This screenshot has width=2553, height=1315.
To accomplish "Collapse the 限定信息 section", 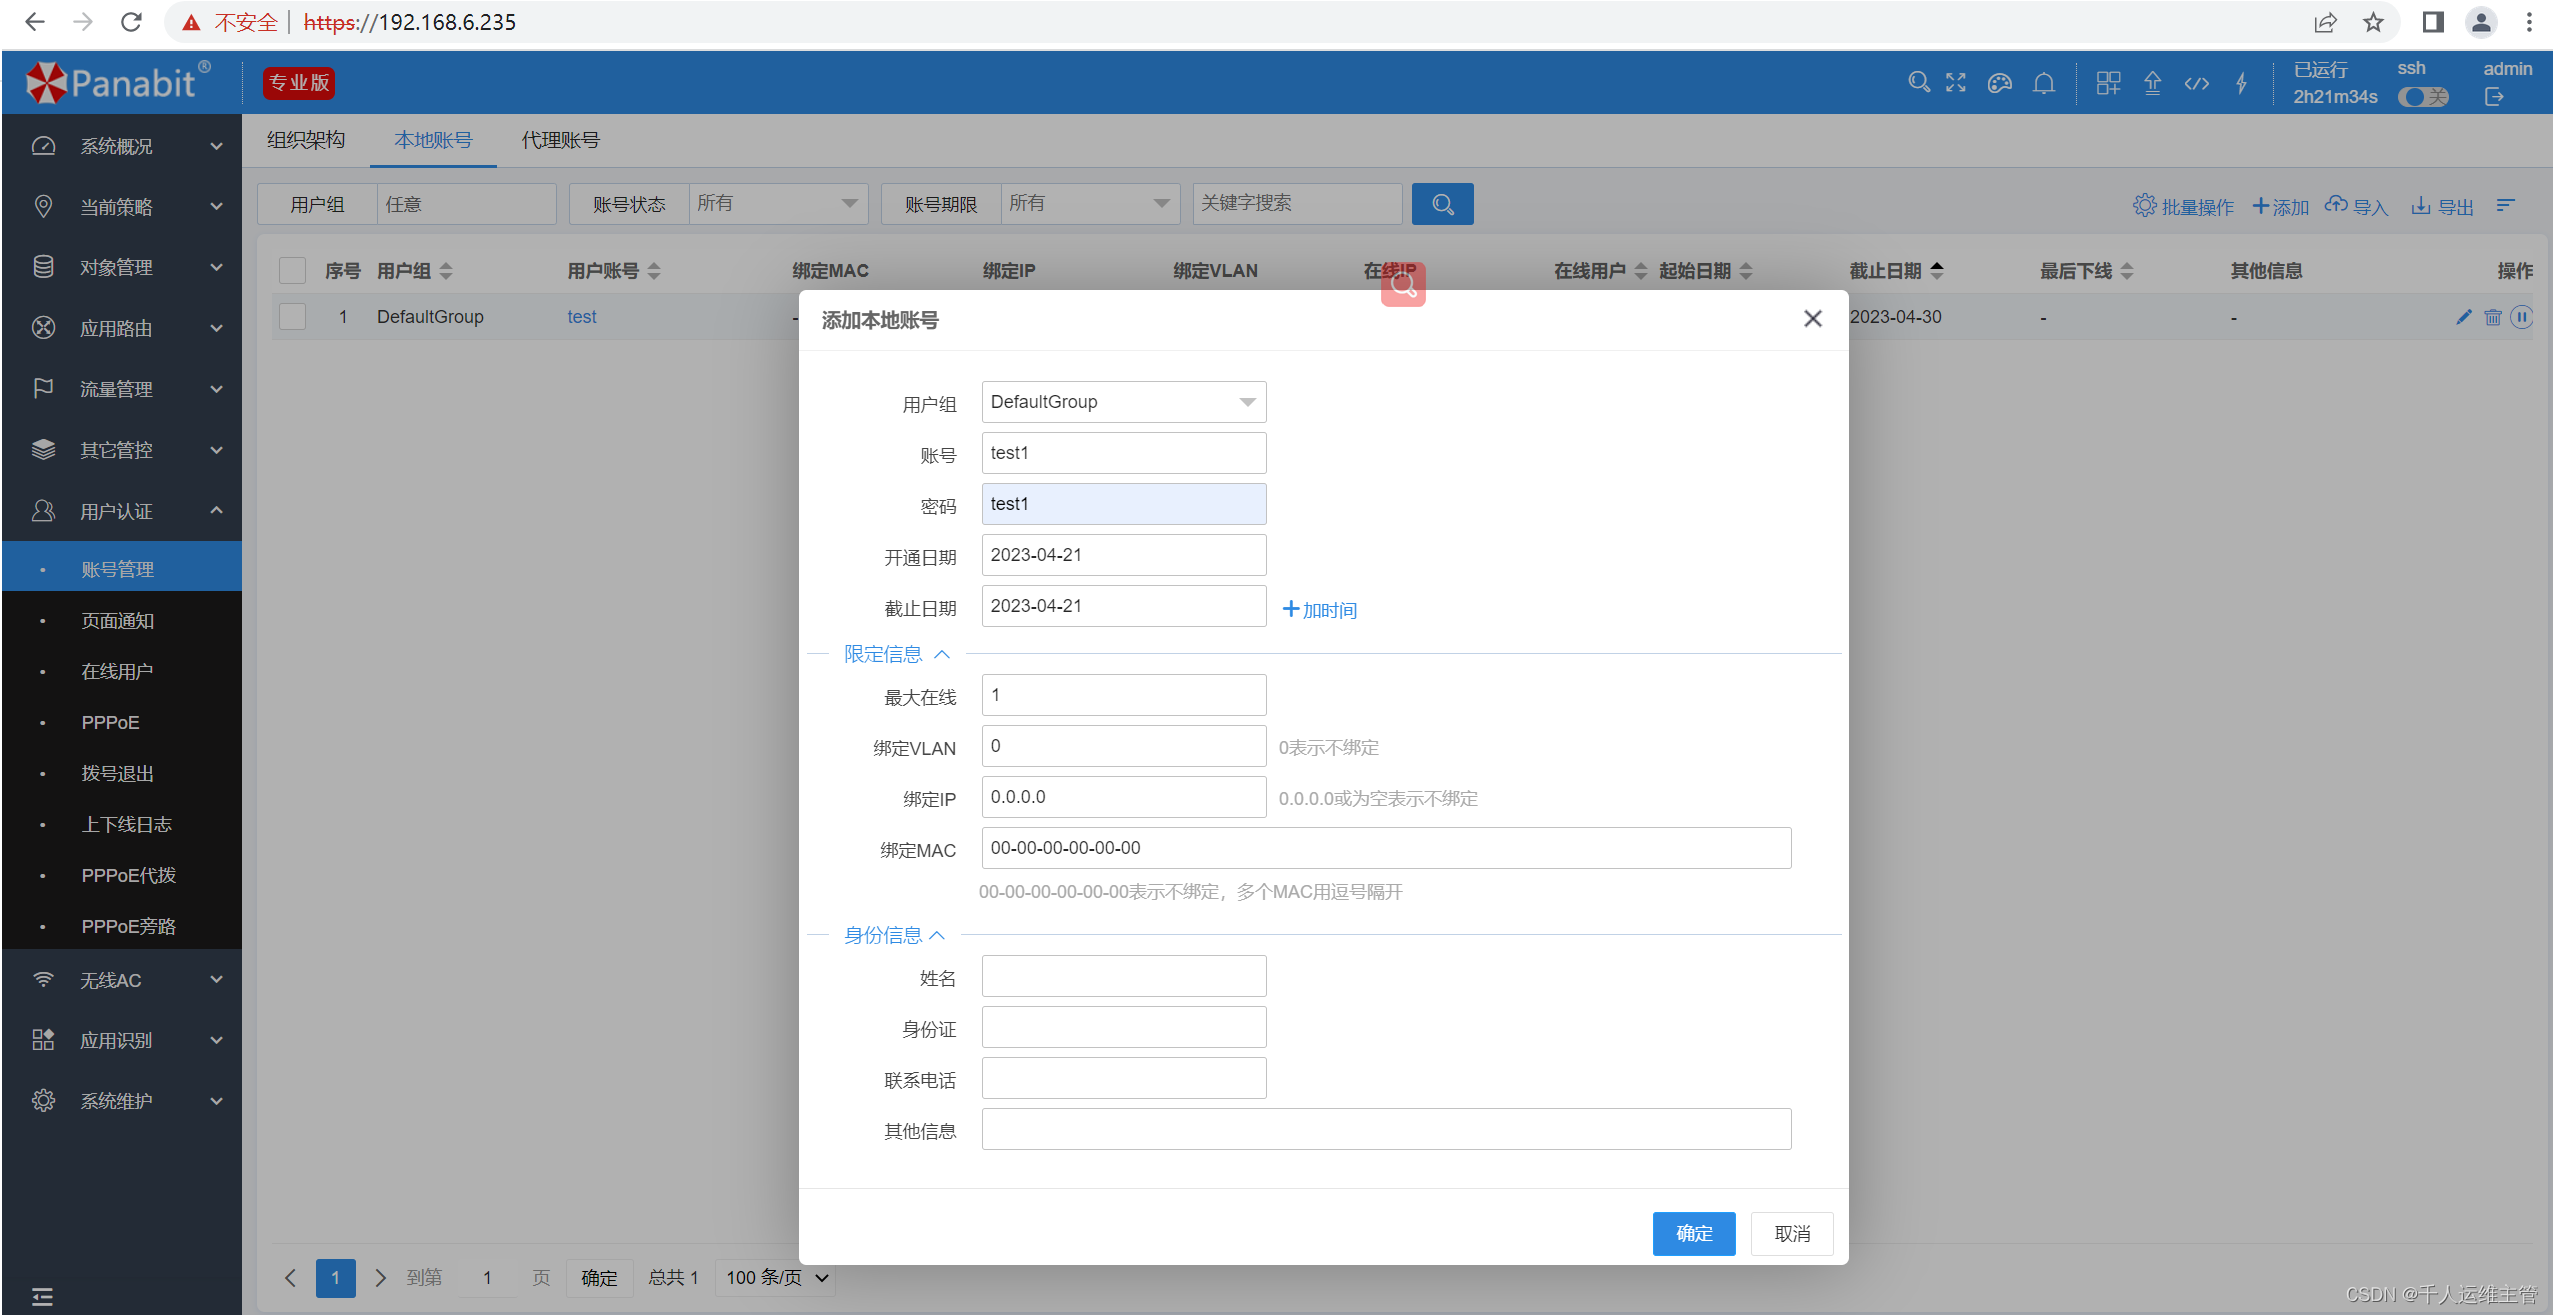I will (897, 654).
